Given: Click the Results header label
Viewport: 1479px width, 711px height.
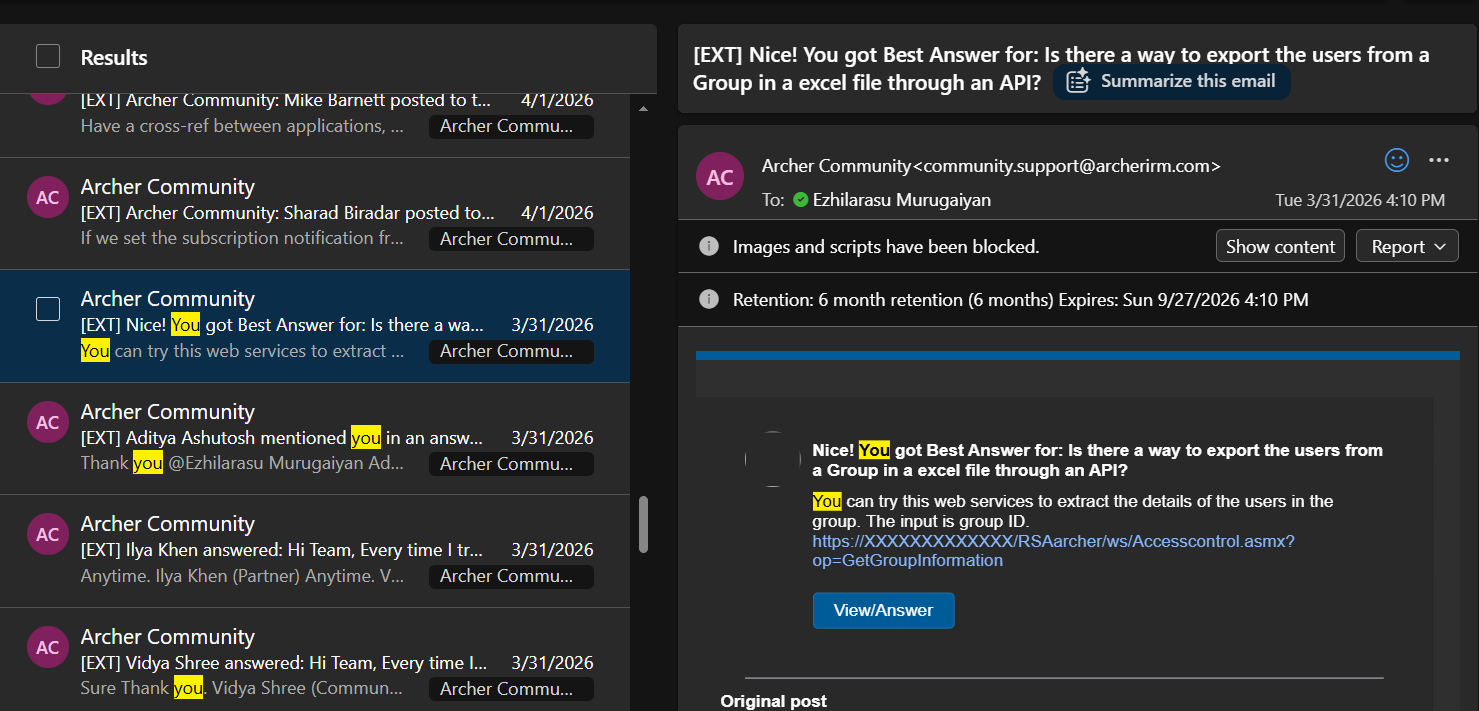Looking at the screenshot, I should (x=114, y=58).
